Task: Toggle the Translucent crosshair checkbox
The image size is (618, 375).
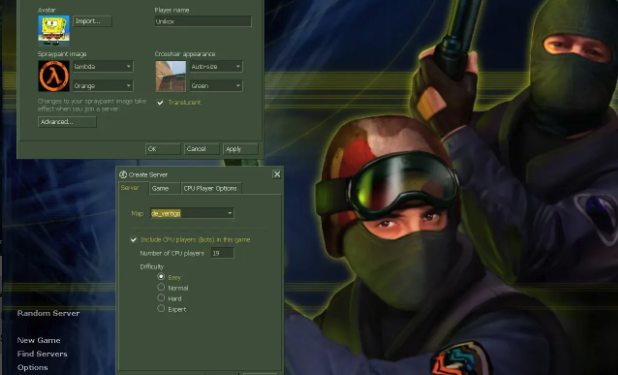Action: pos(160,103)
